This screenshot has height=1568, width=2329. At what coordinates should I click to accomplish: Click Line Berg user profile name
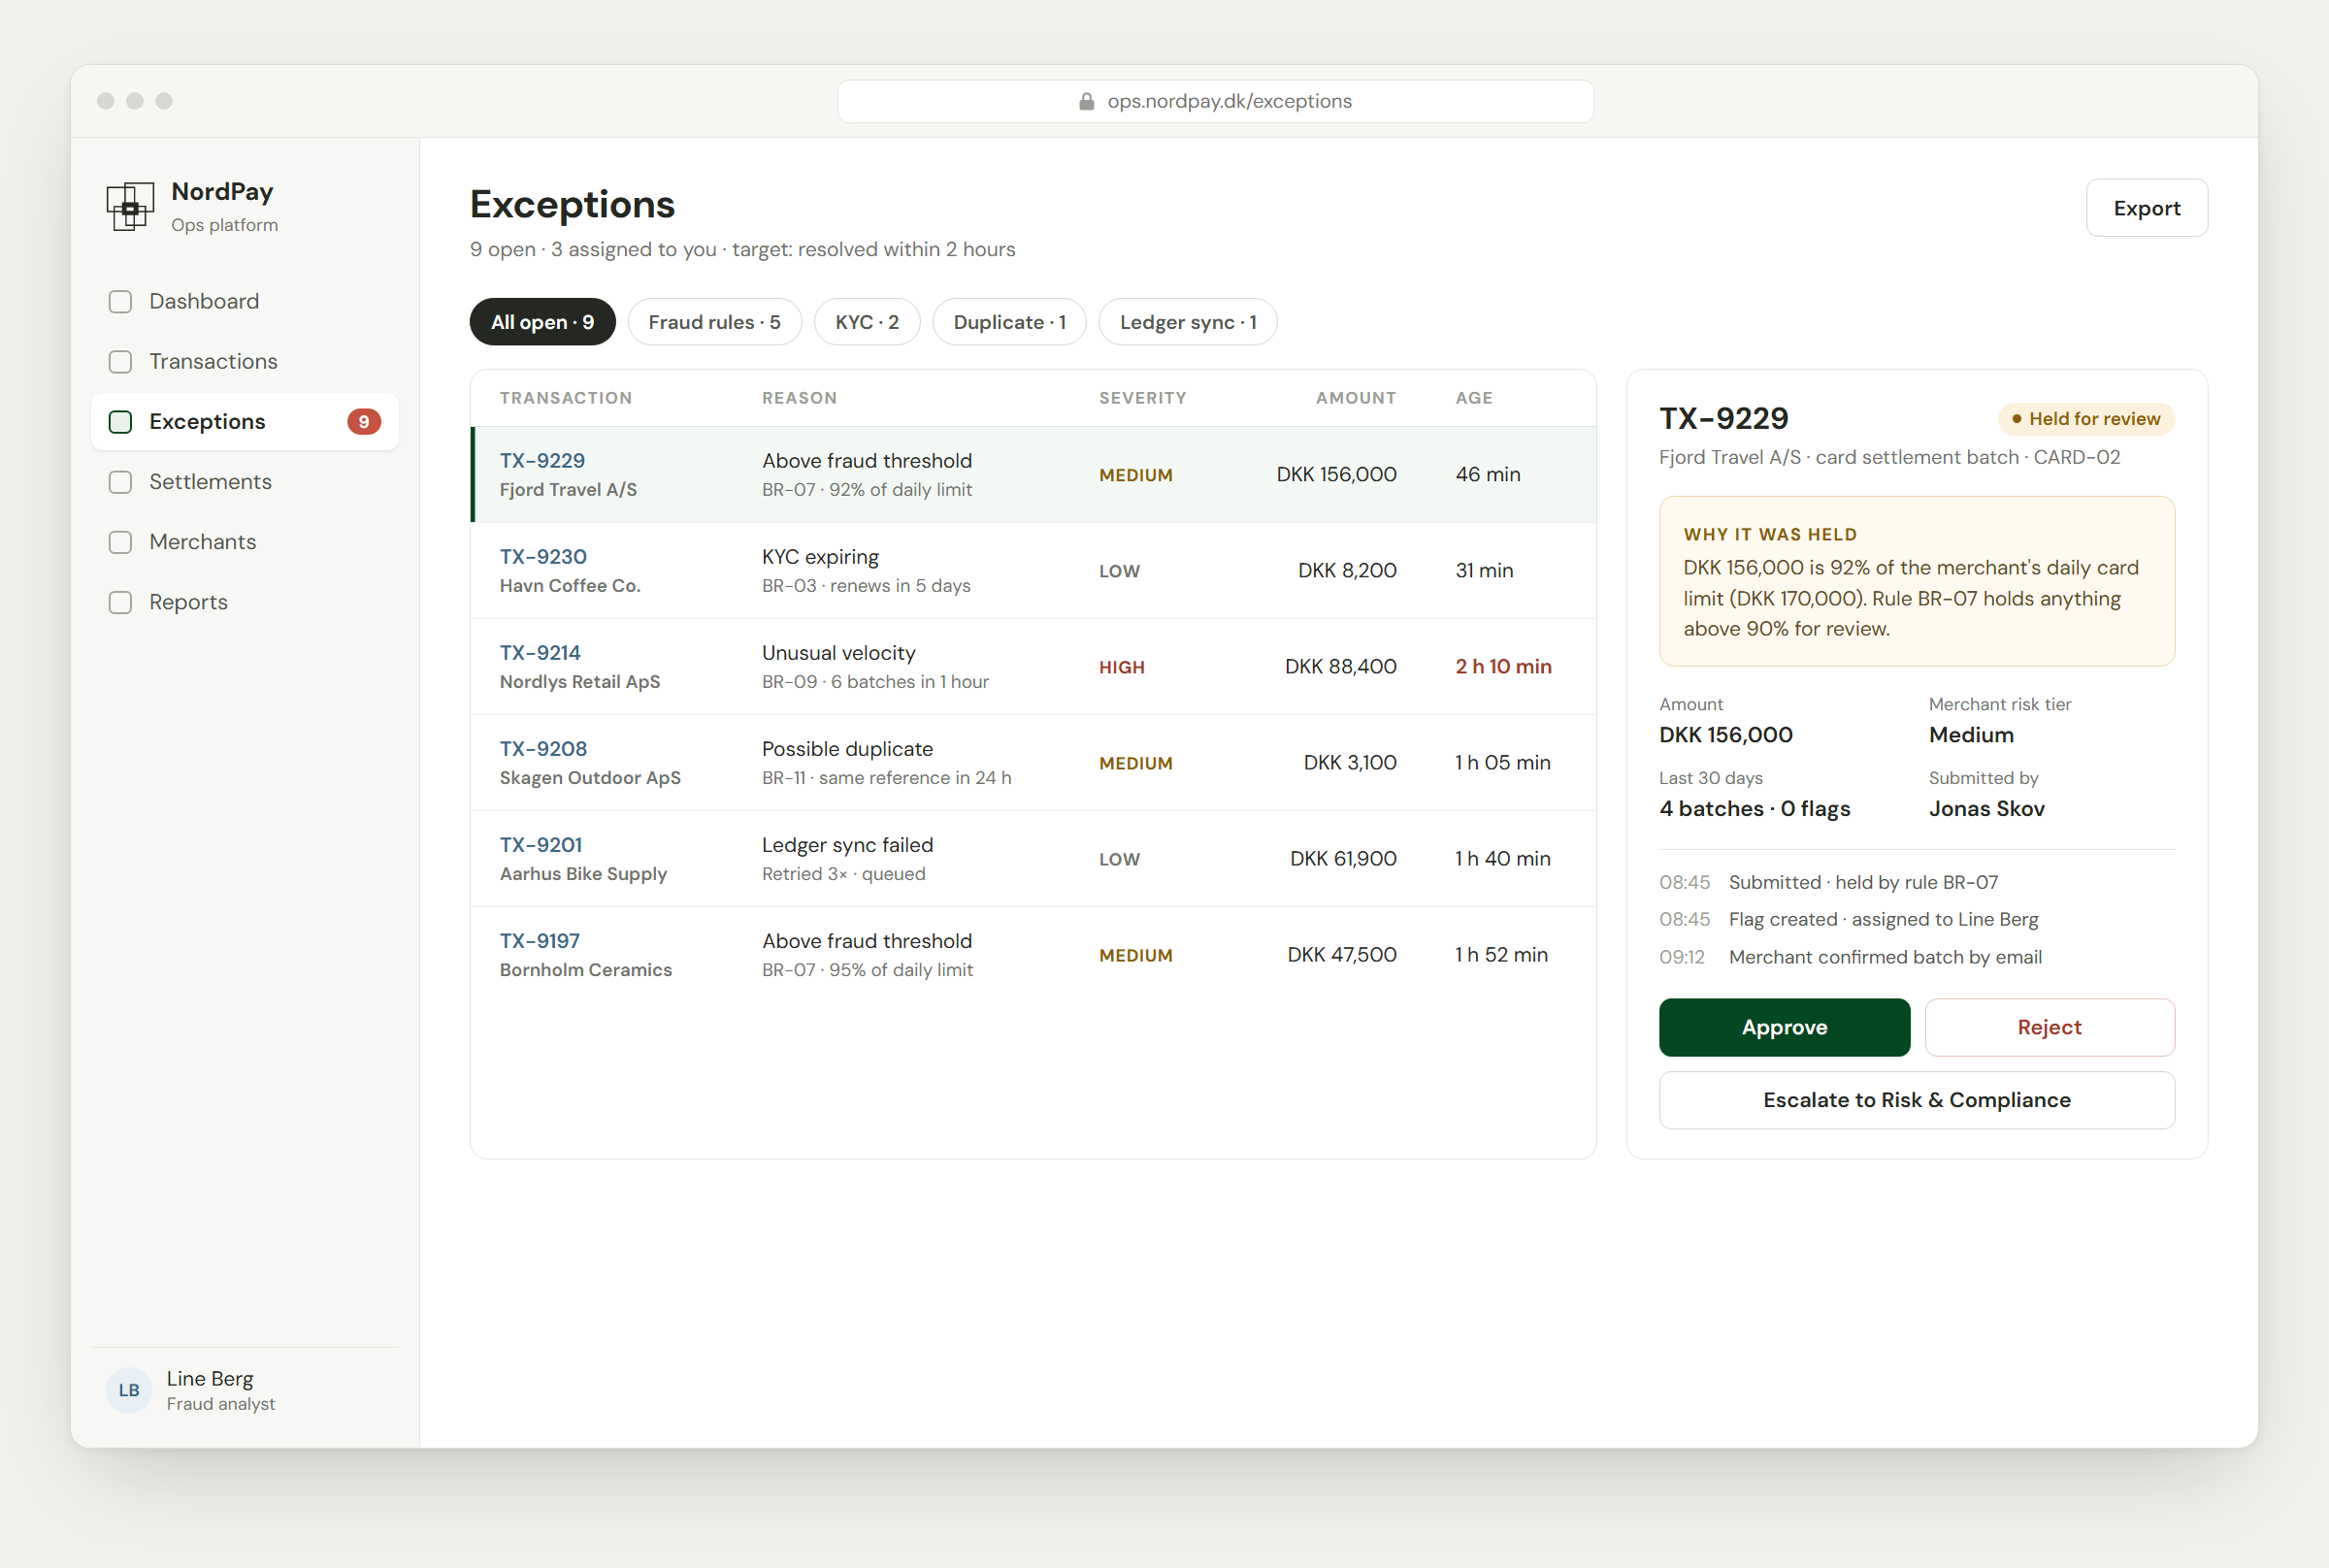tap(210, 1378)
